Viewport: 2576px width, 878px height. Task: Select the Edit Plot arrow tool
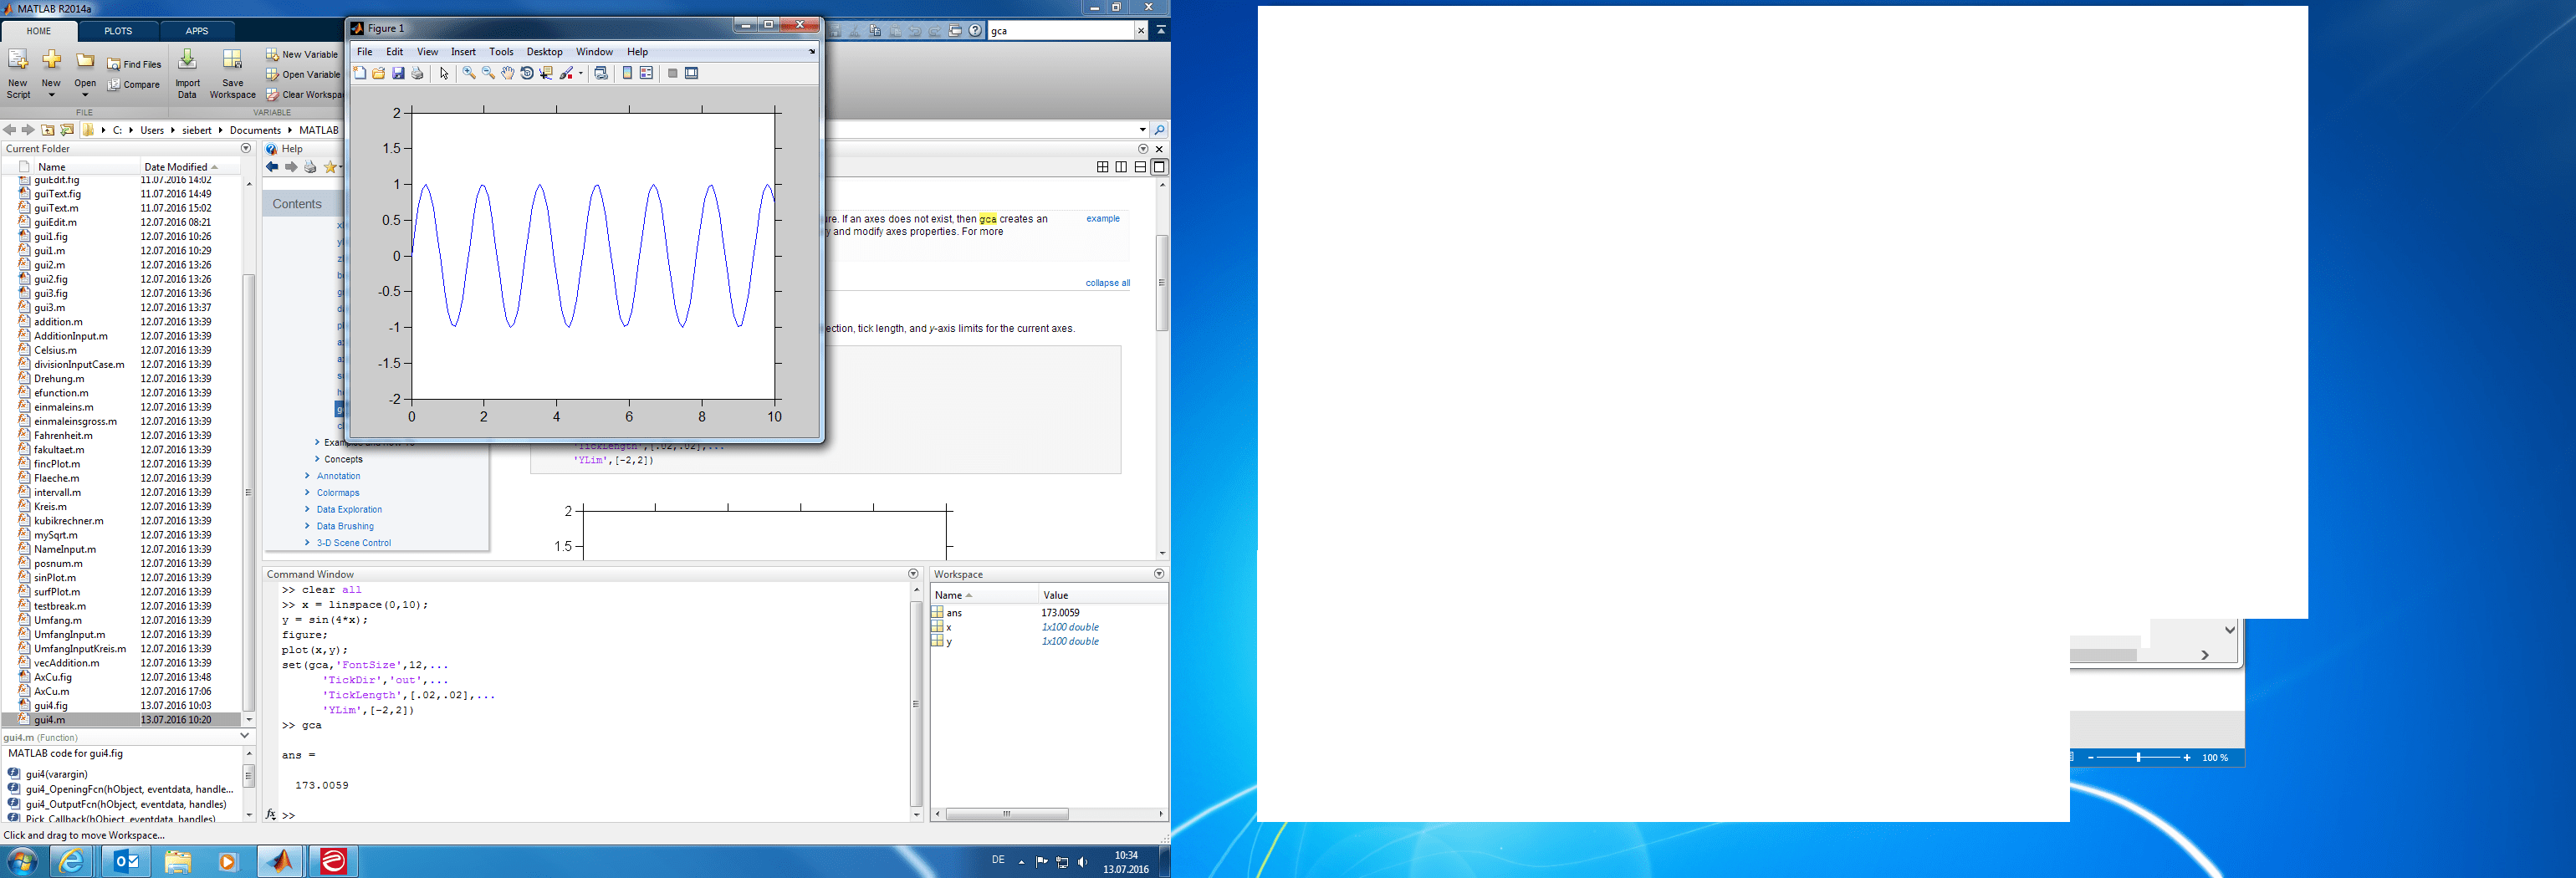click(x=445, y=73)
